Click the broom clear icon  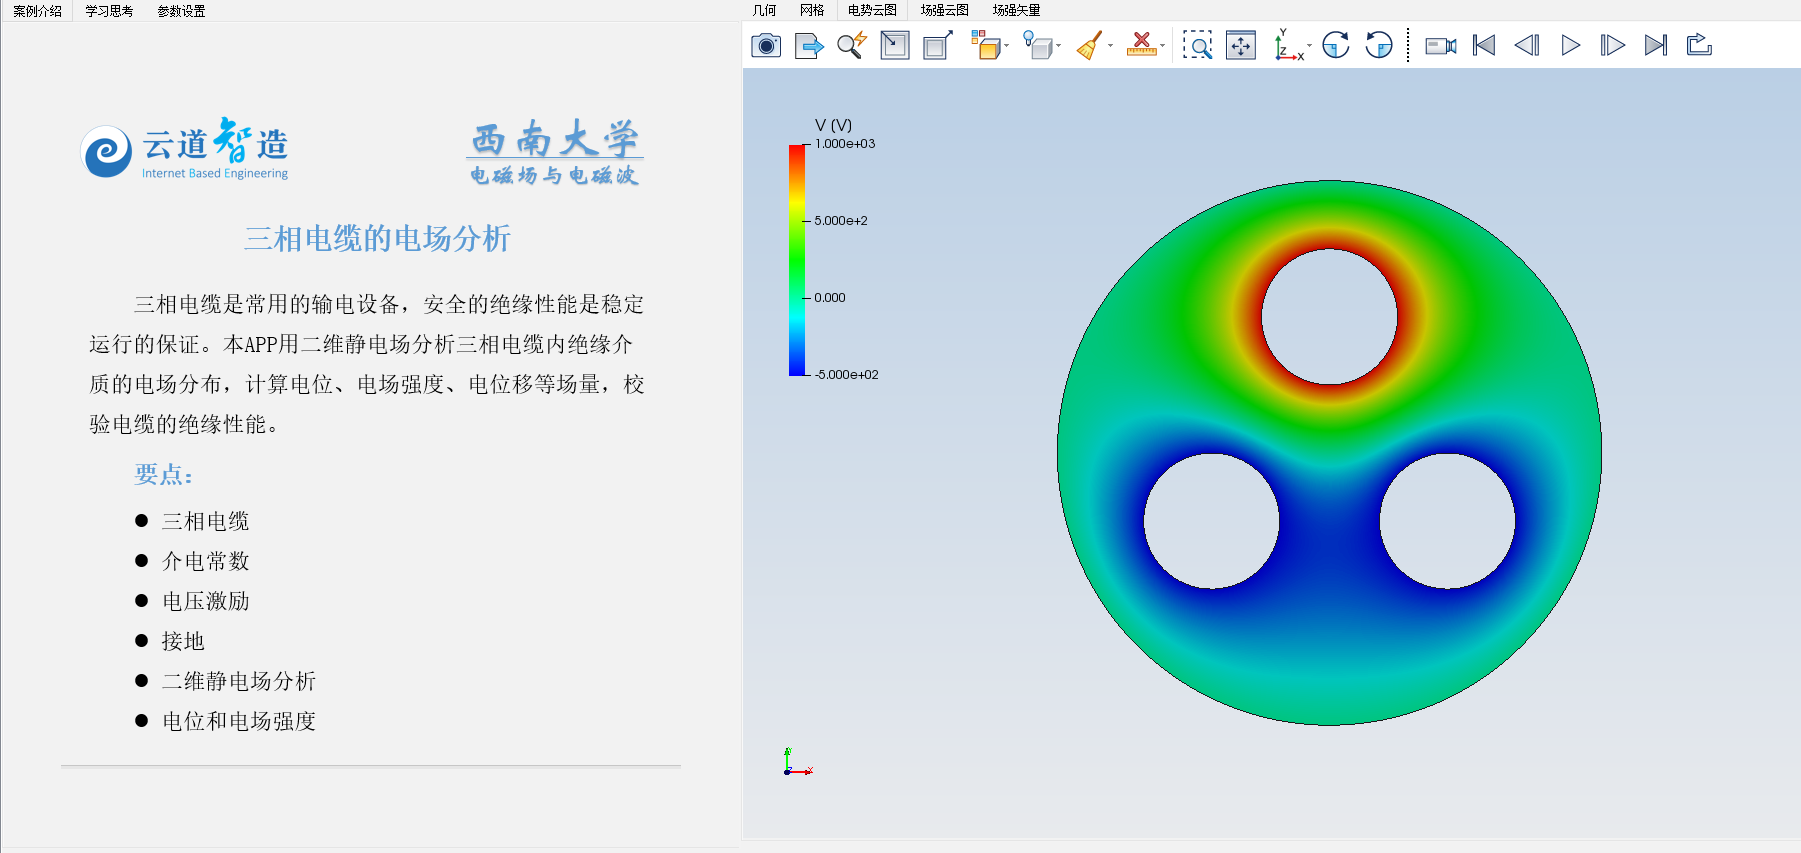click(x=1090, y=45)
